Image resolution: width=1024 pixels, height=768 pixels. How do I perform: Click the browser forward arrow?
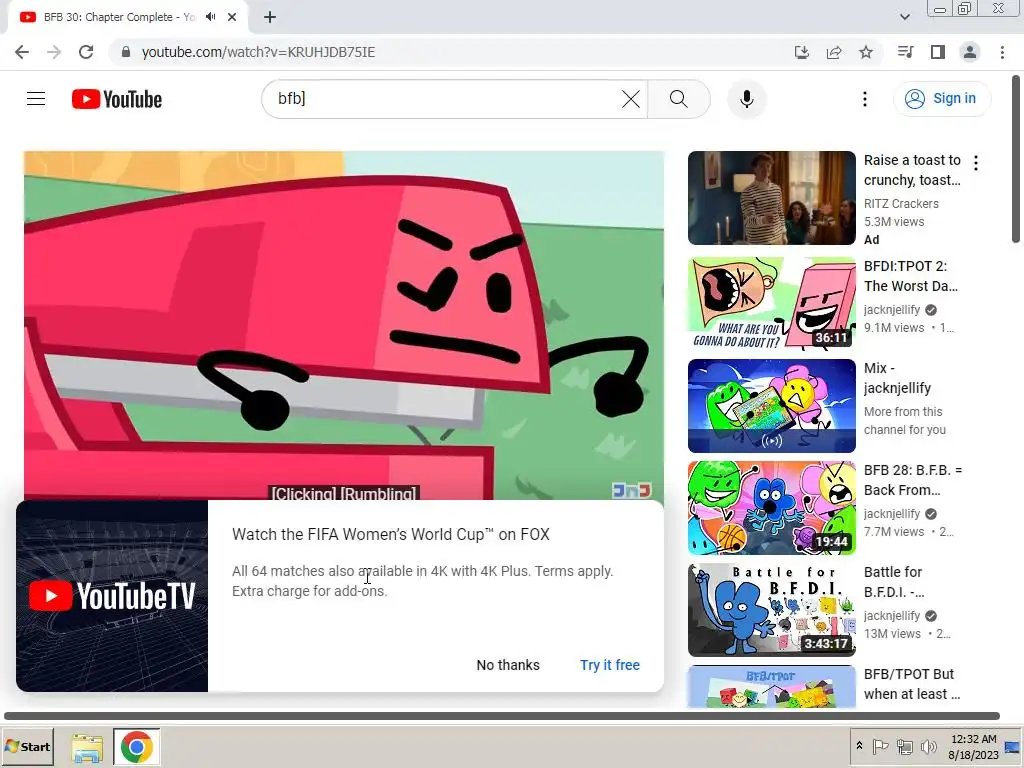pyautogui.click(x=54, y=52)
